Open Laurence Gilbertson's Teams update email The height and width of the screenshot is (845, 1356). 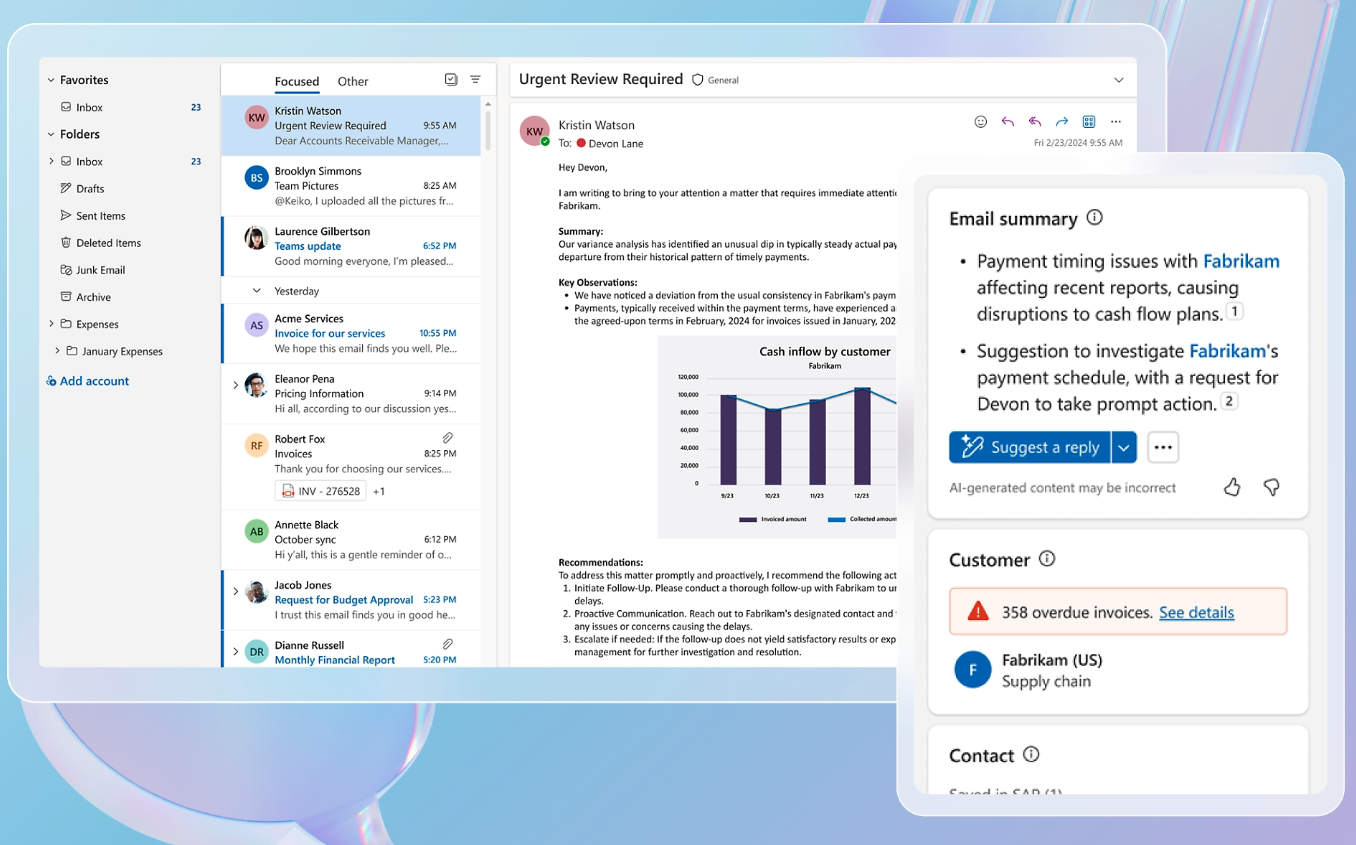tap(351, 246)
